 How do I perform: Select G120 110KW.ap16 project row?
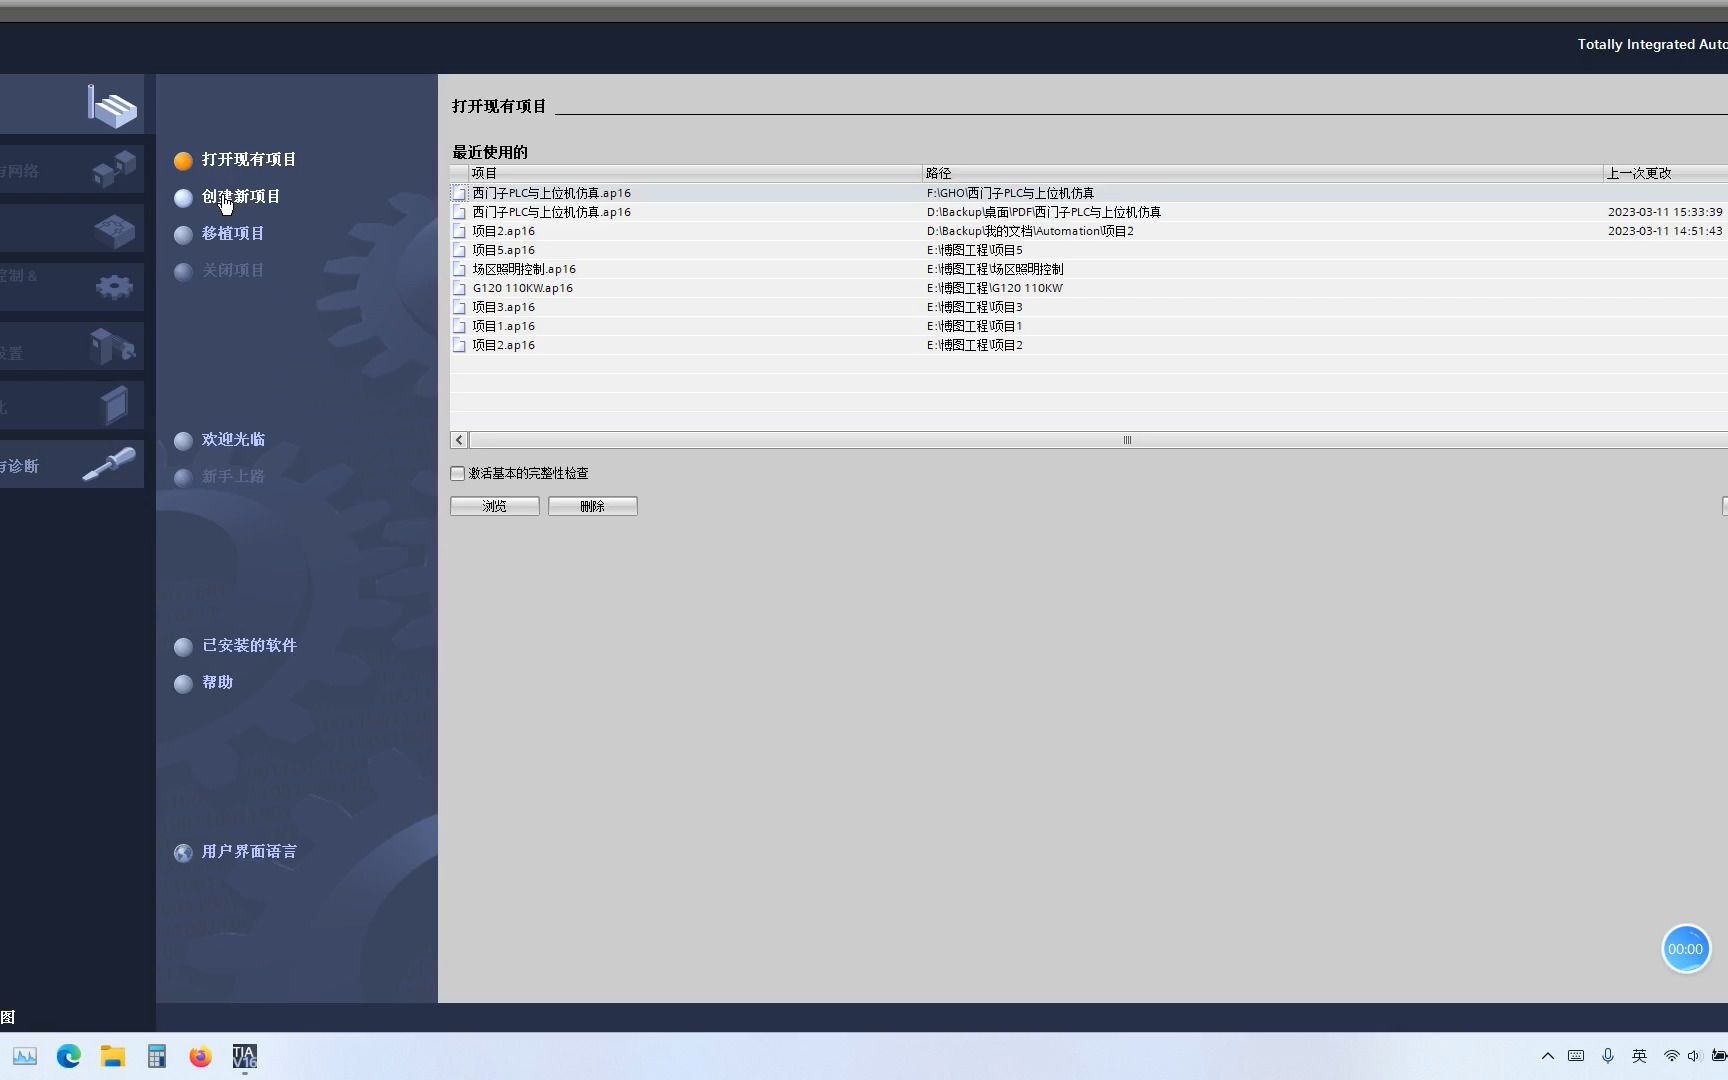click(x=1089, y=288)
